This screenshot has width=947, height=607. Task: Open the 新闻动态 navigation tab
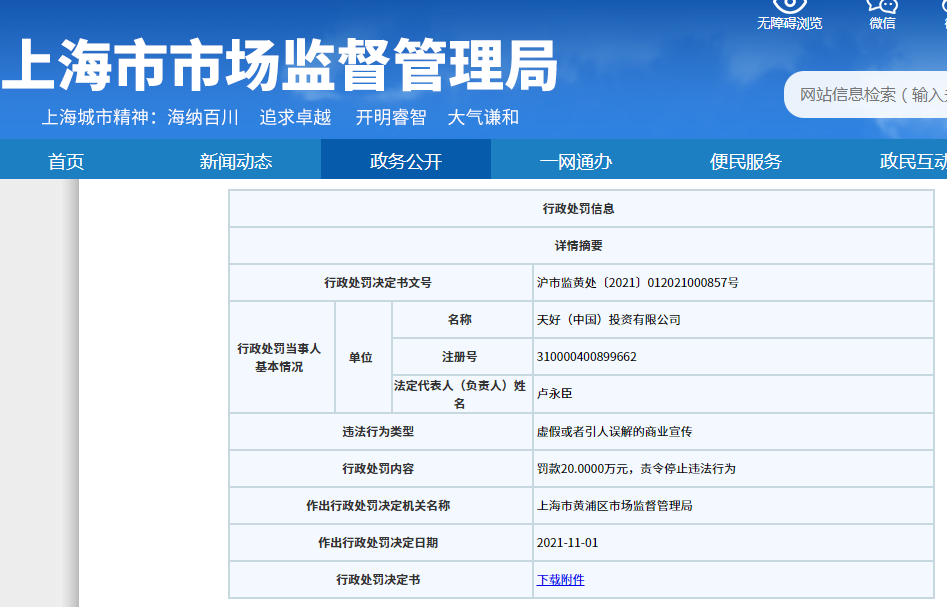pos(236,161)
